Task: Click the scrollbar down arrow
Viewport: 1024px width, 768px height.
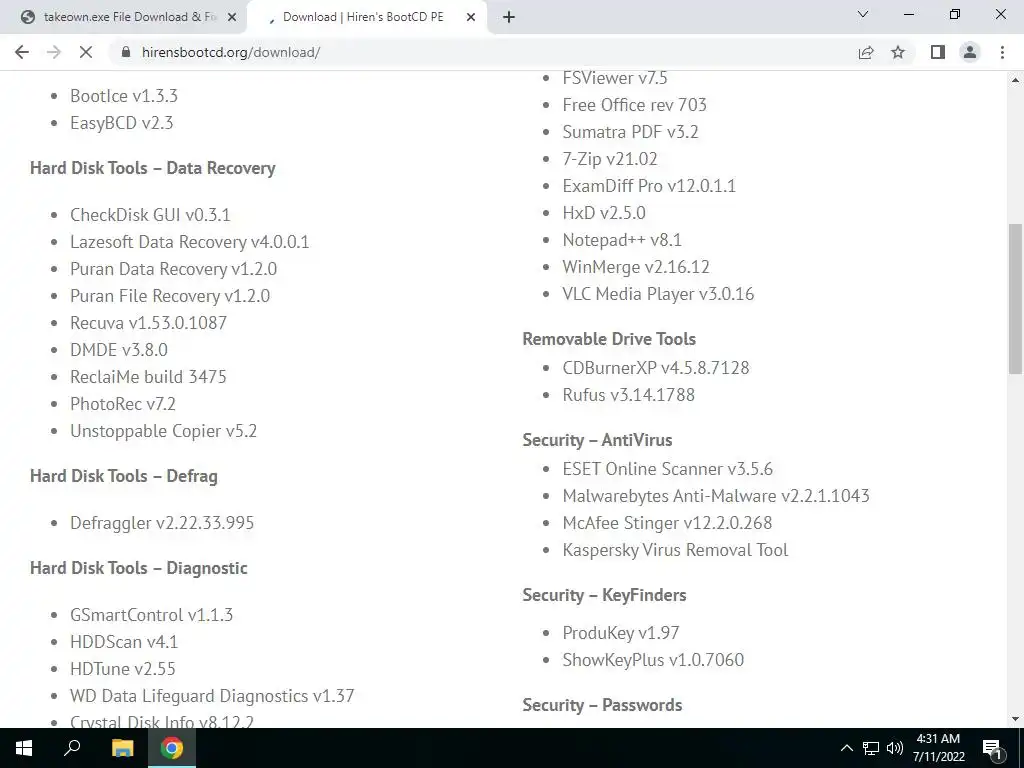Action: (x=1015, y=719)
